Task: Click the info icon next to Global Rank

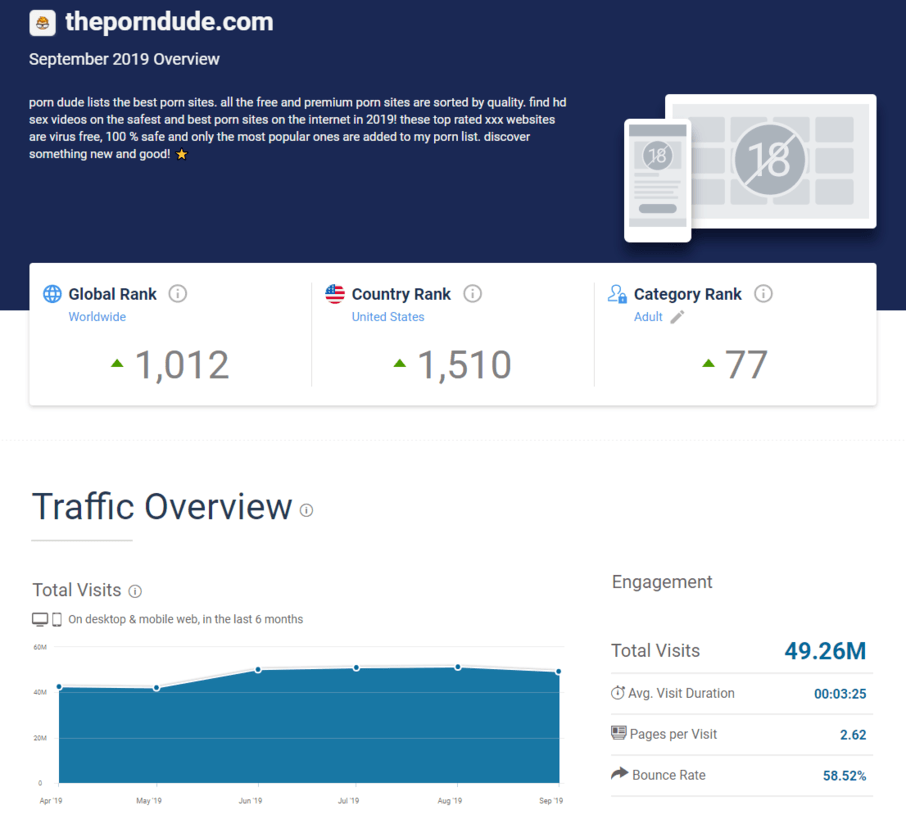Action: click(178, 294)
